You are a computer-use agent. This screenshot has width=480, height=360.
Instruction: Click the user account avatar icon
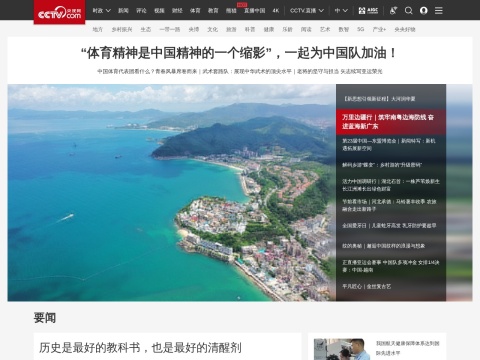coord(424,11)
